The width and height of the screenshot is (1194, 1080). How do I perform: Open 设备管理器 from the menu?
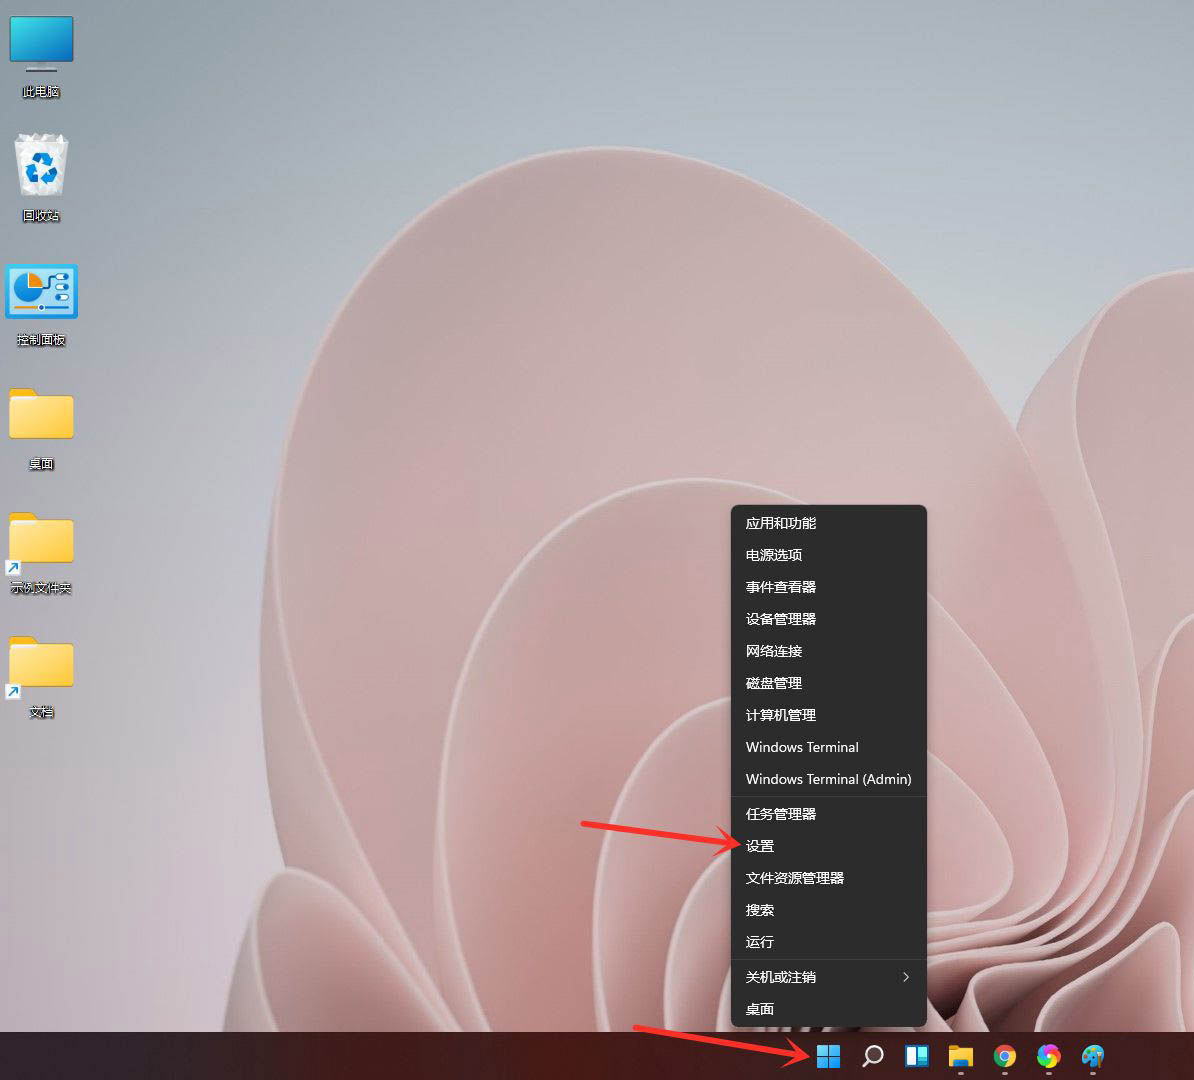[781, 618]
